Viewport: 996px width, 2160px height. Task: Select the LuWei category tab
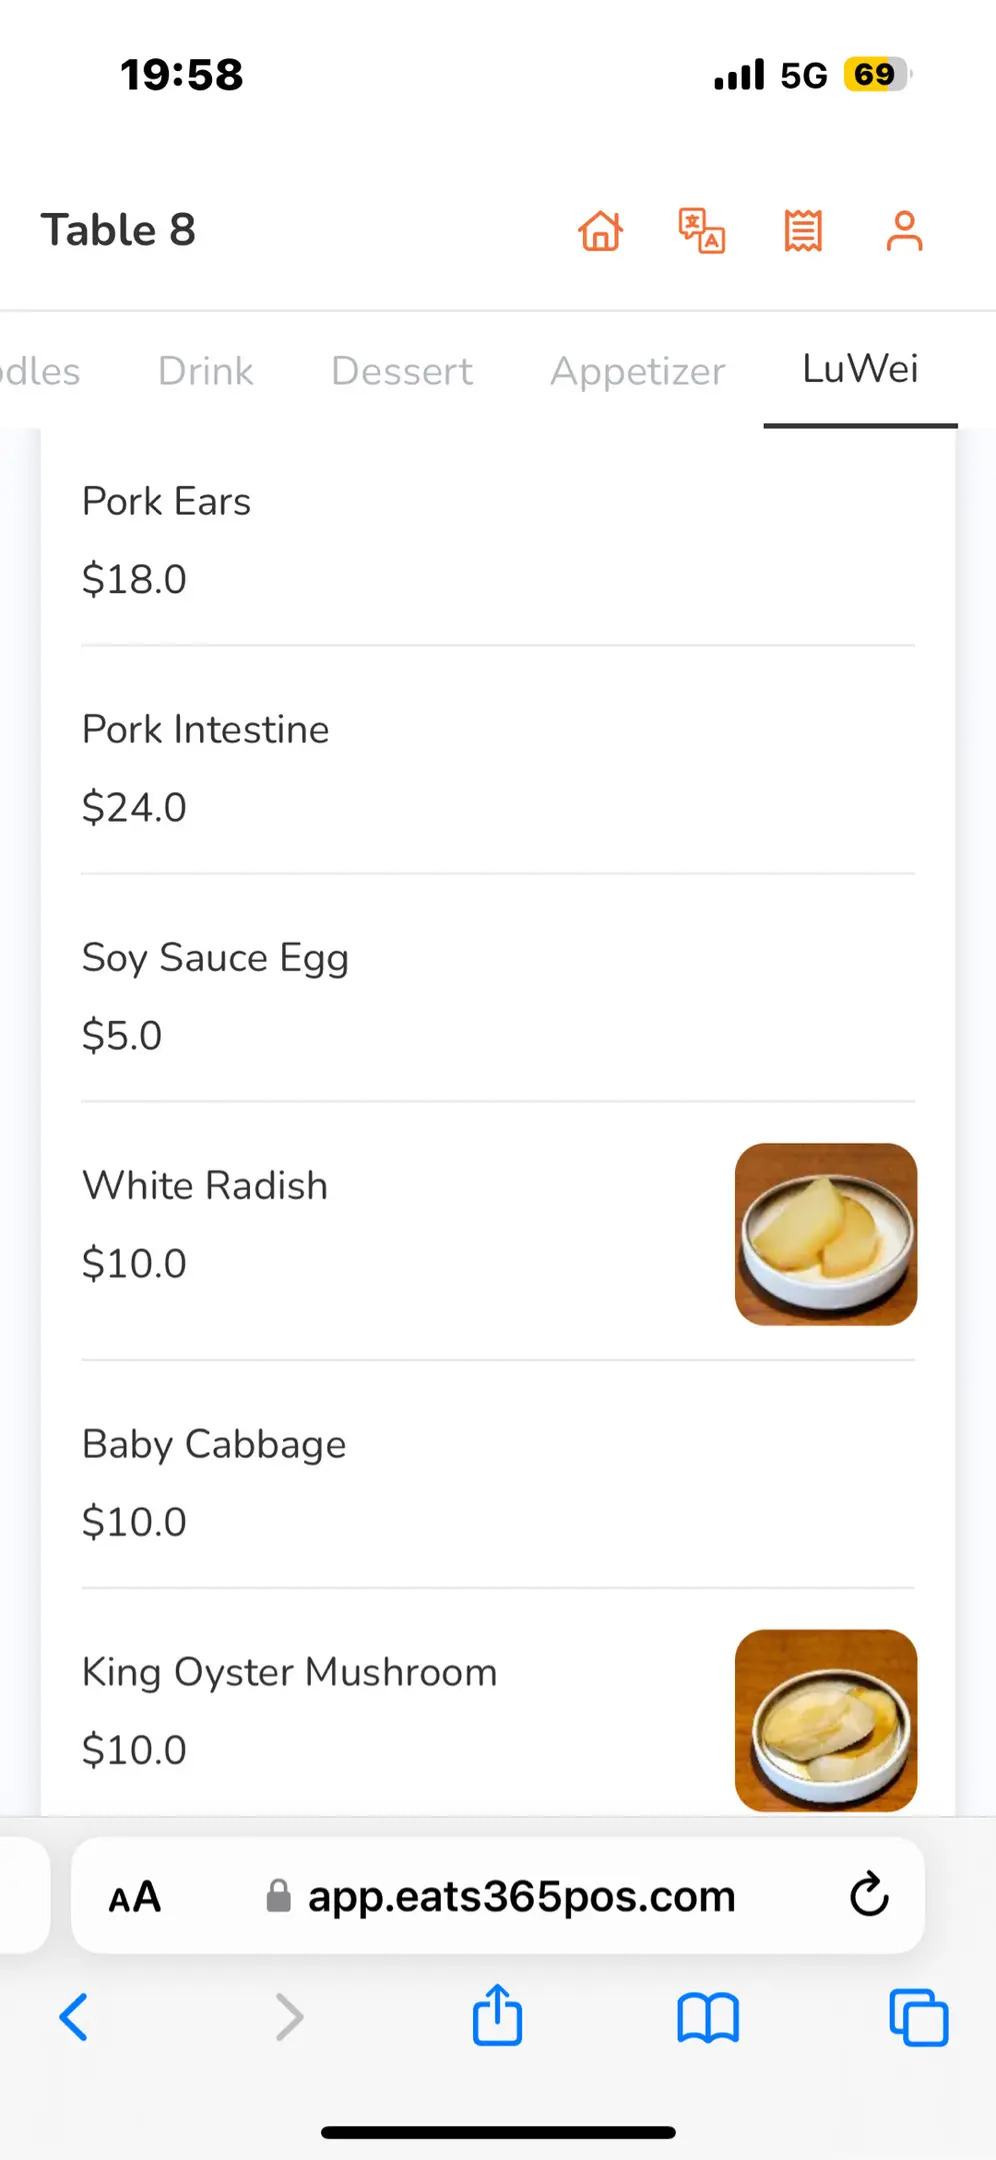(x=860, y=369)
